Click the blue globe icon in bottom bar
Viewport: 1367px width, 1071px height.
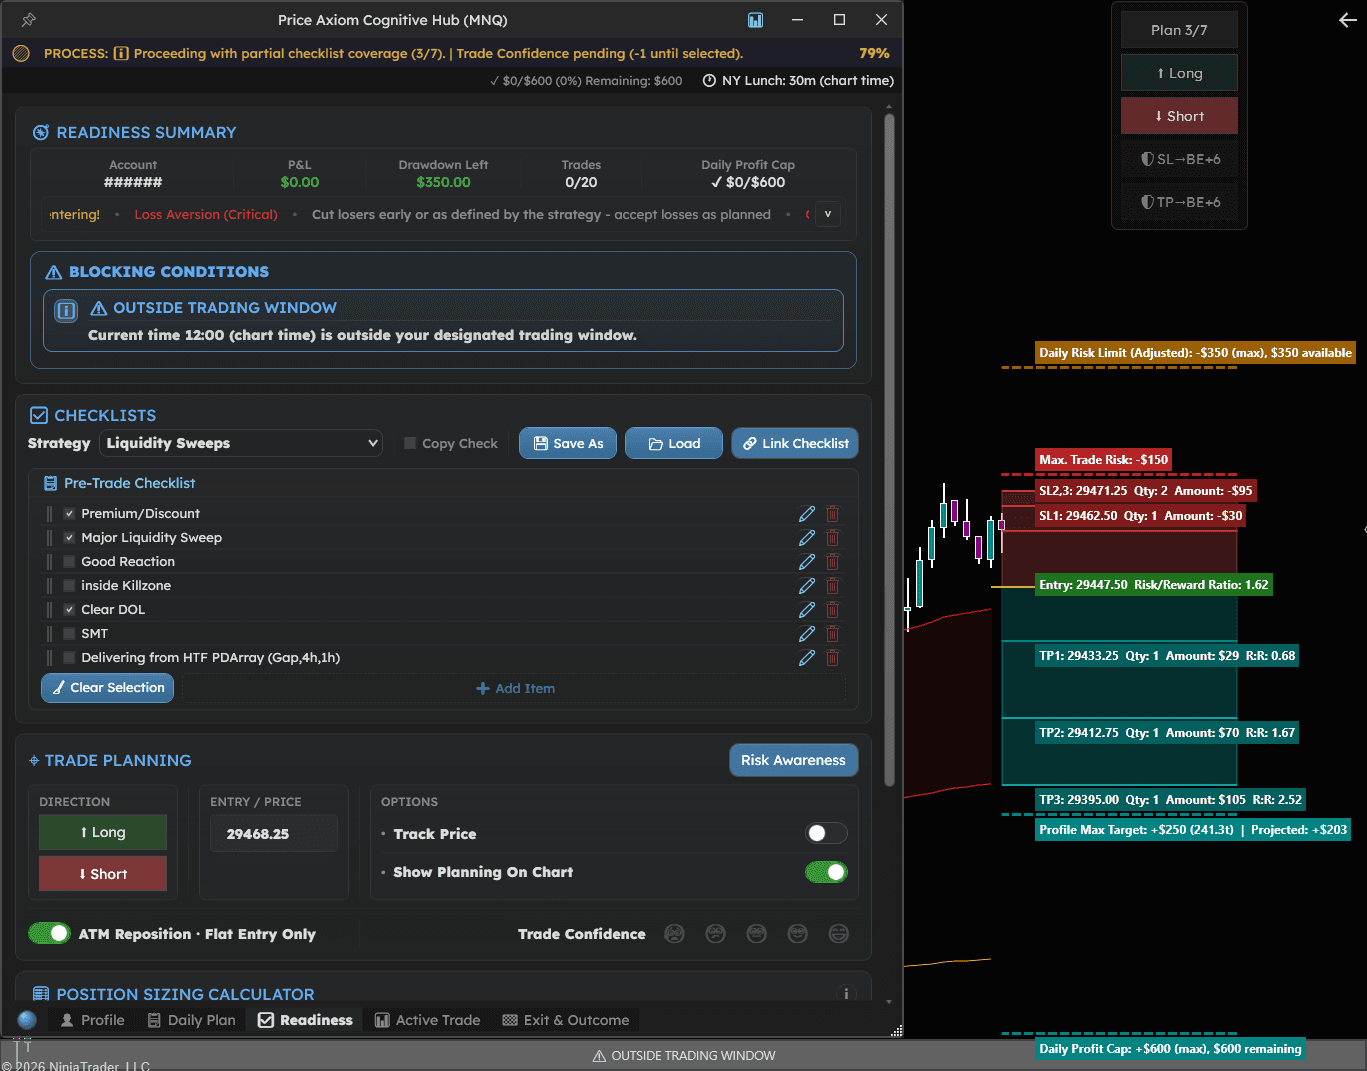[x=28, y=1019]
